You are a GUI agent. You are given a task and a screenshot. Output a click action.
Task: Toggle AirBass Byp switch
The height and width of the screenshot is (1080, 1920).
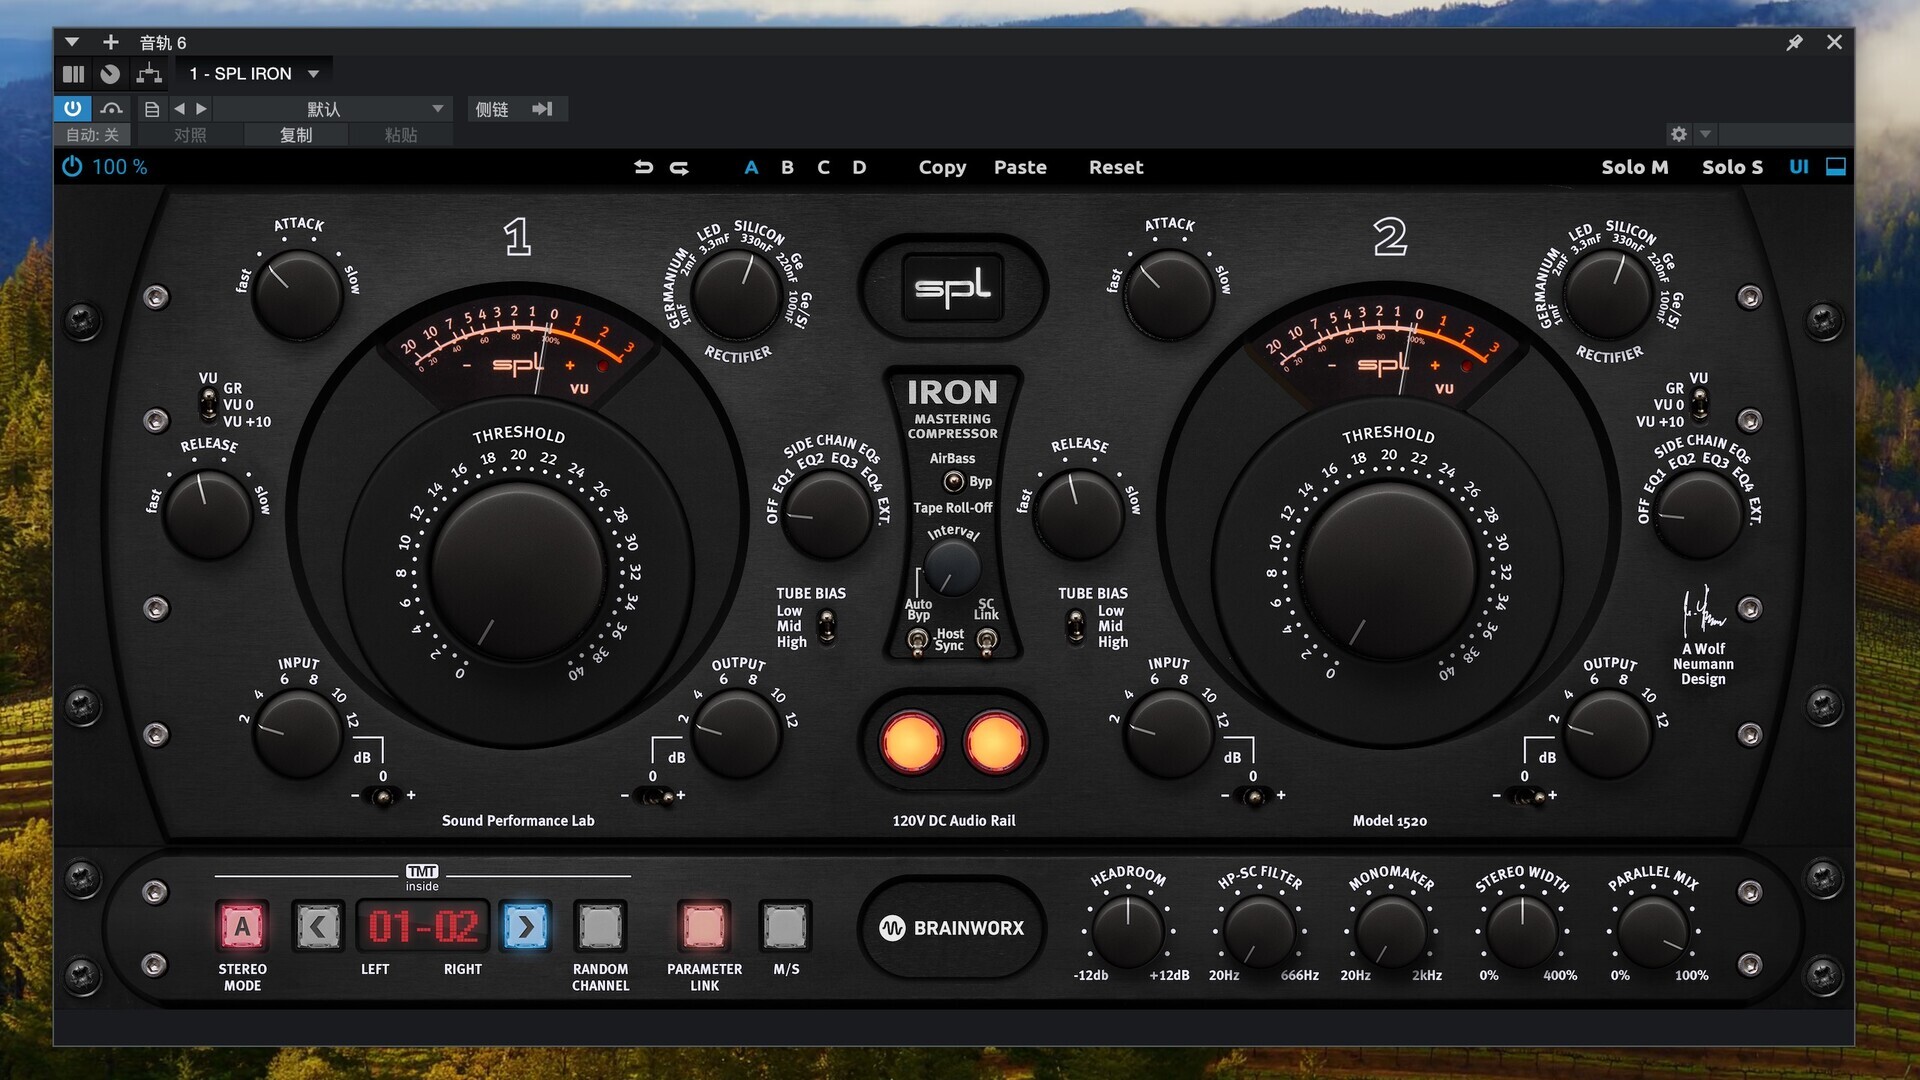tap(954, 482)
